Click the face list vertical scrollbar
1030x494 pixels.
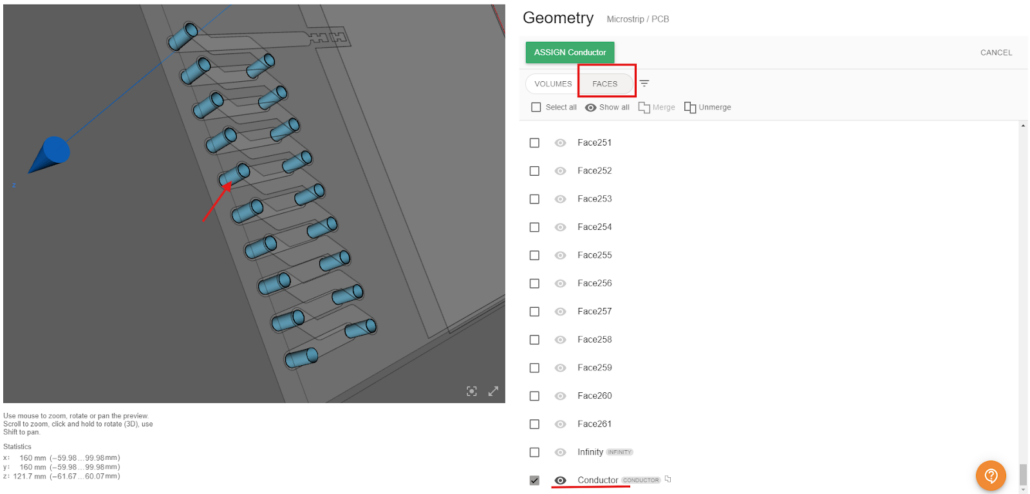click(1021, 300)
